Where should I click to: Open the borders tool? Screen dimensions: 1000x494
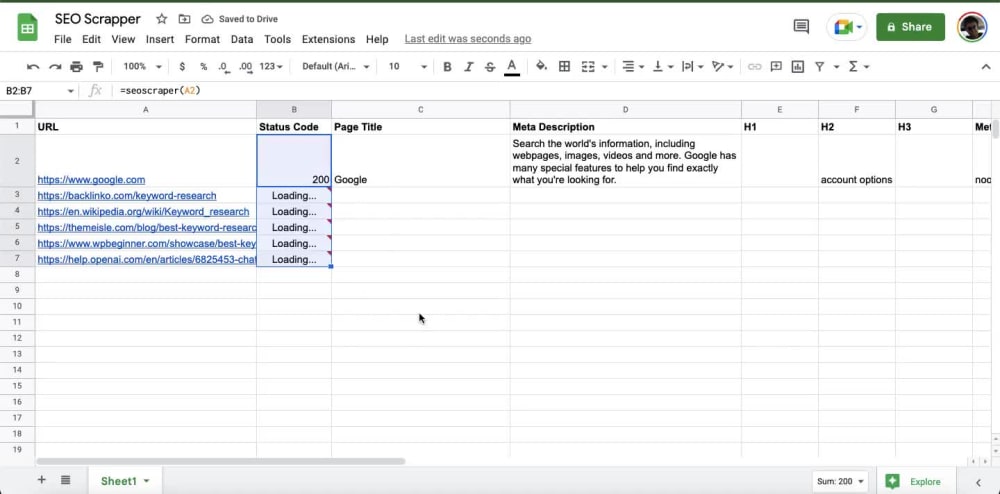[x=564, y=66]
